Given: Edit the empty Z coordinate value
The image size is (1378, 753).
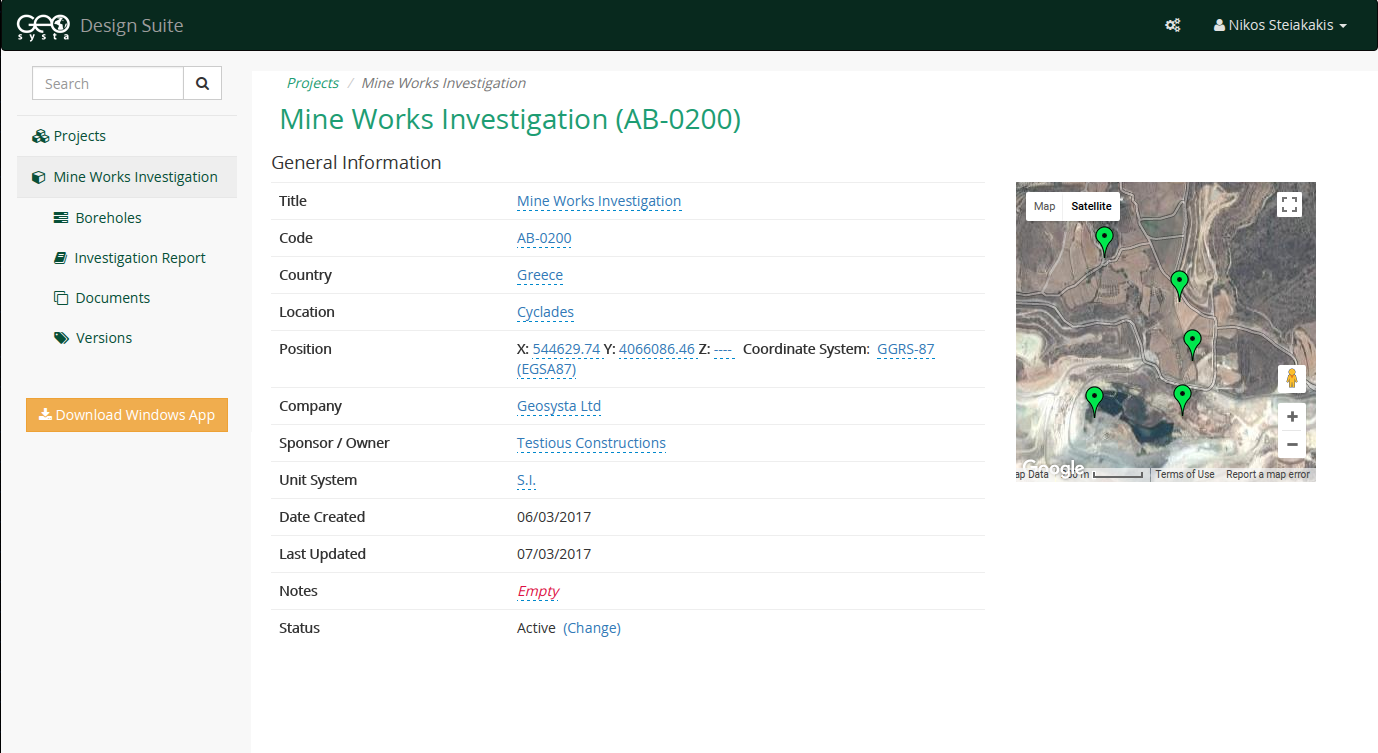Looking at the screenshot, I should coord(724,349).
